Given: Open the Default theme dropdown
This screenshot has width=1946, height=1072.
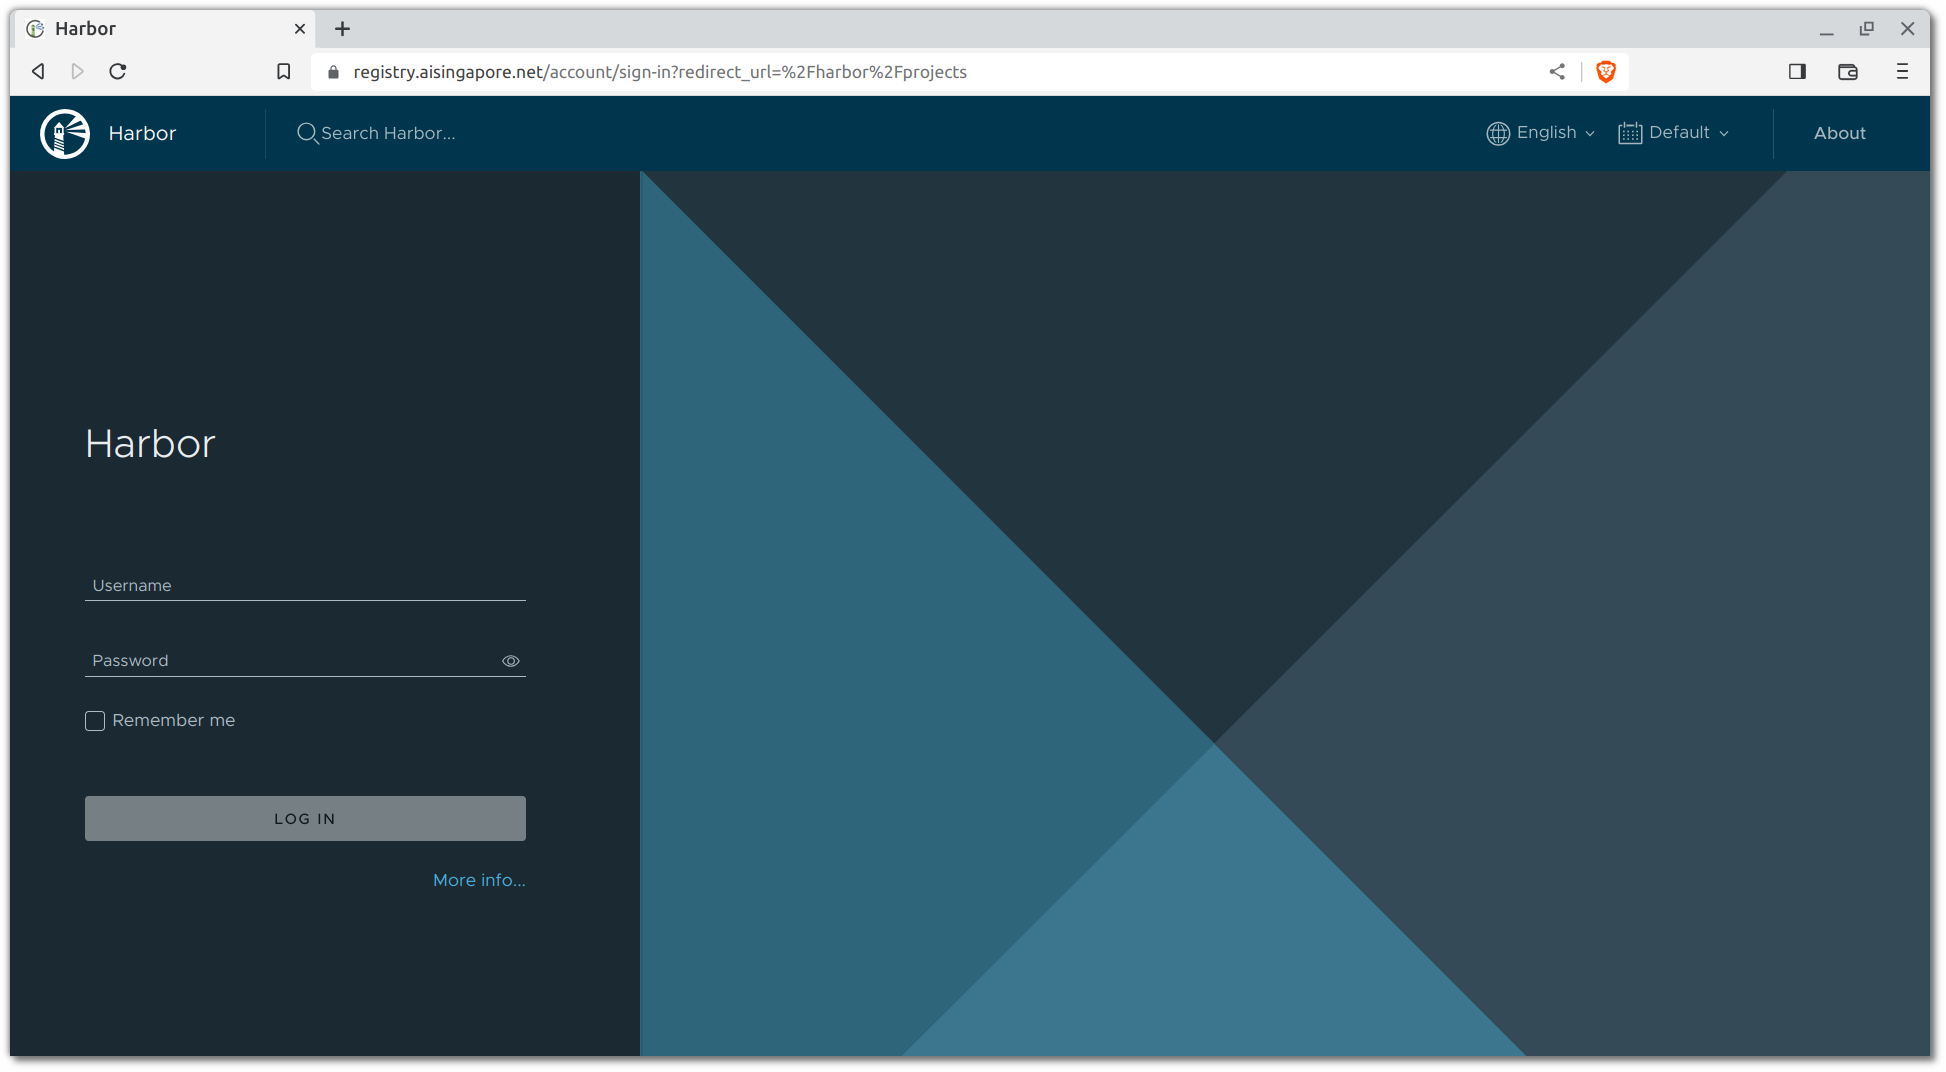Looking at the screenshot, I should (x=1673, y=133).
